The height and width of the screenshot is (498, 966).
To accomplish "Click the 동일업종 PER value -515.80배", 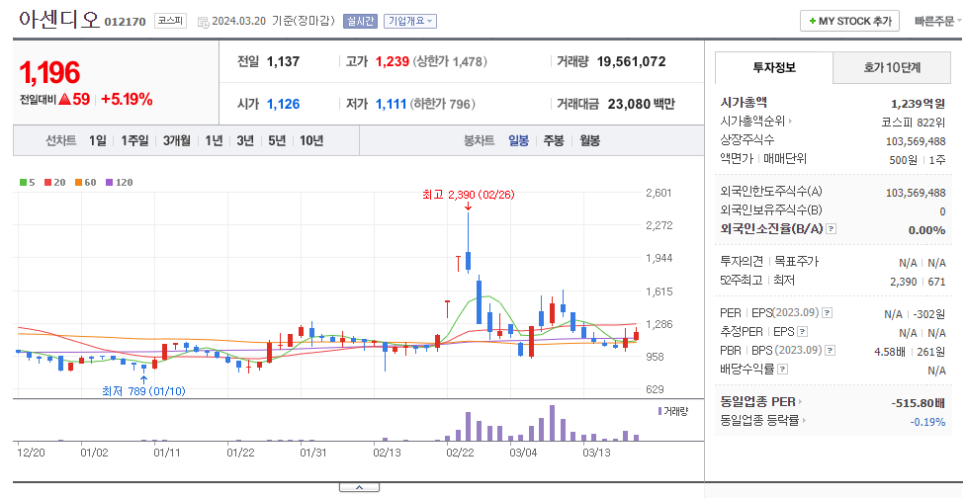I will [x=918, y=403].
